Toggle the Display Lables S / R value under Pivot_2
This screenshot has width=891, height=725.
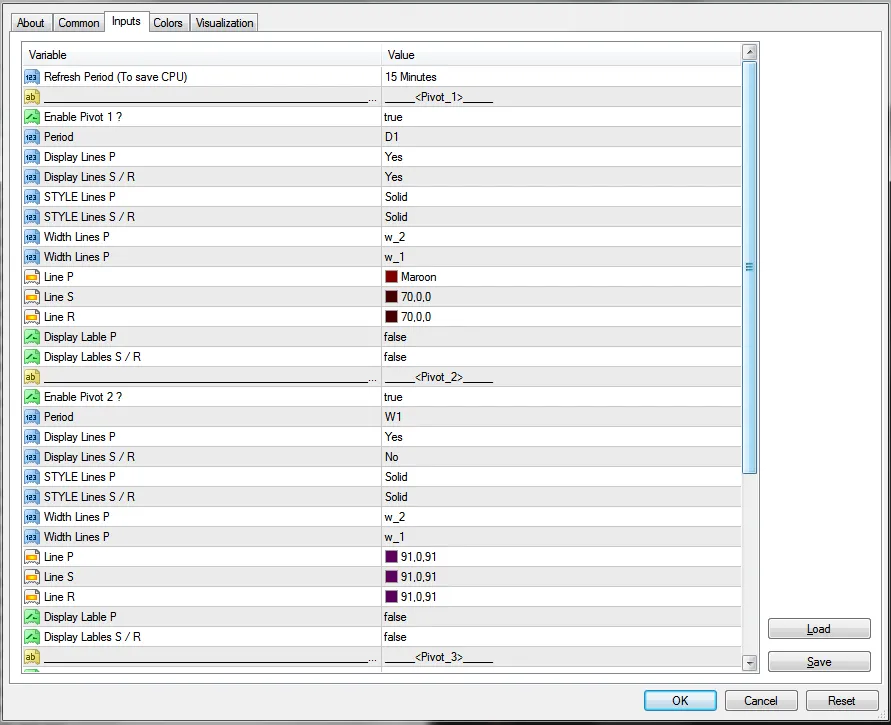[395, 637]
